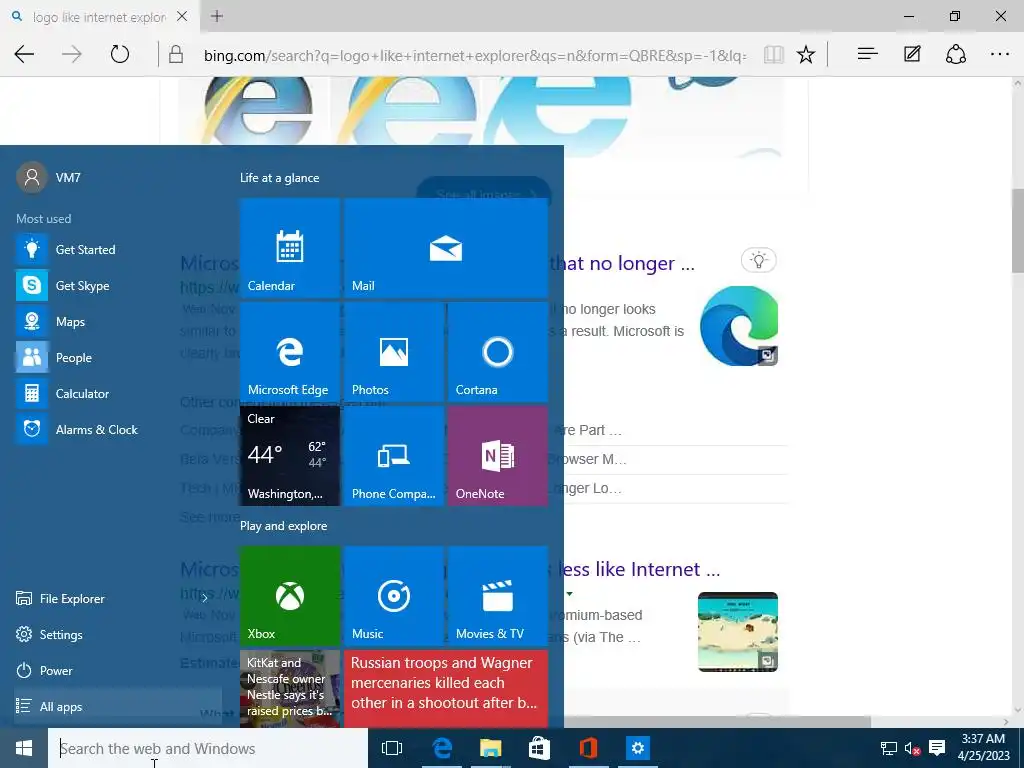The image size is (1024, 768).
Task: Click the muted volume tray icon
Action: tap(912, 748)
